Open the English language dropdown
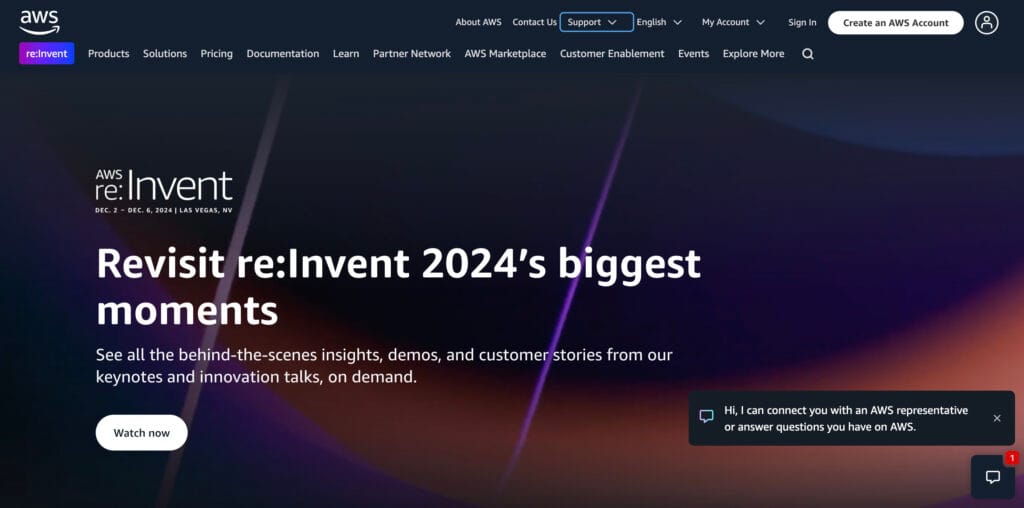This screenshot has height=508, width=1024. click(x=659, y=22)
